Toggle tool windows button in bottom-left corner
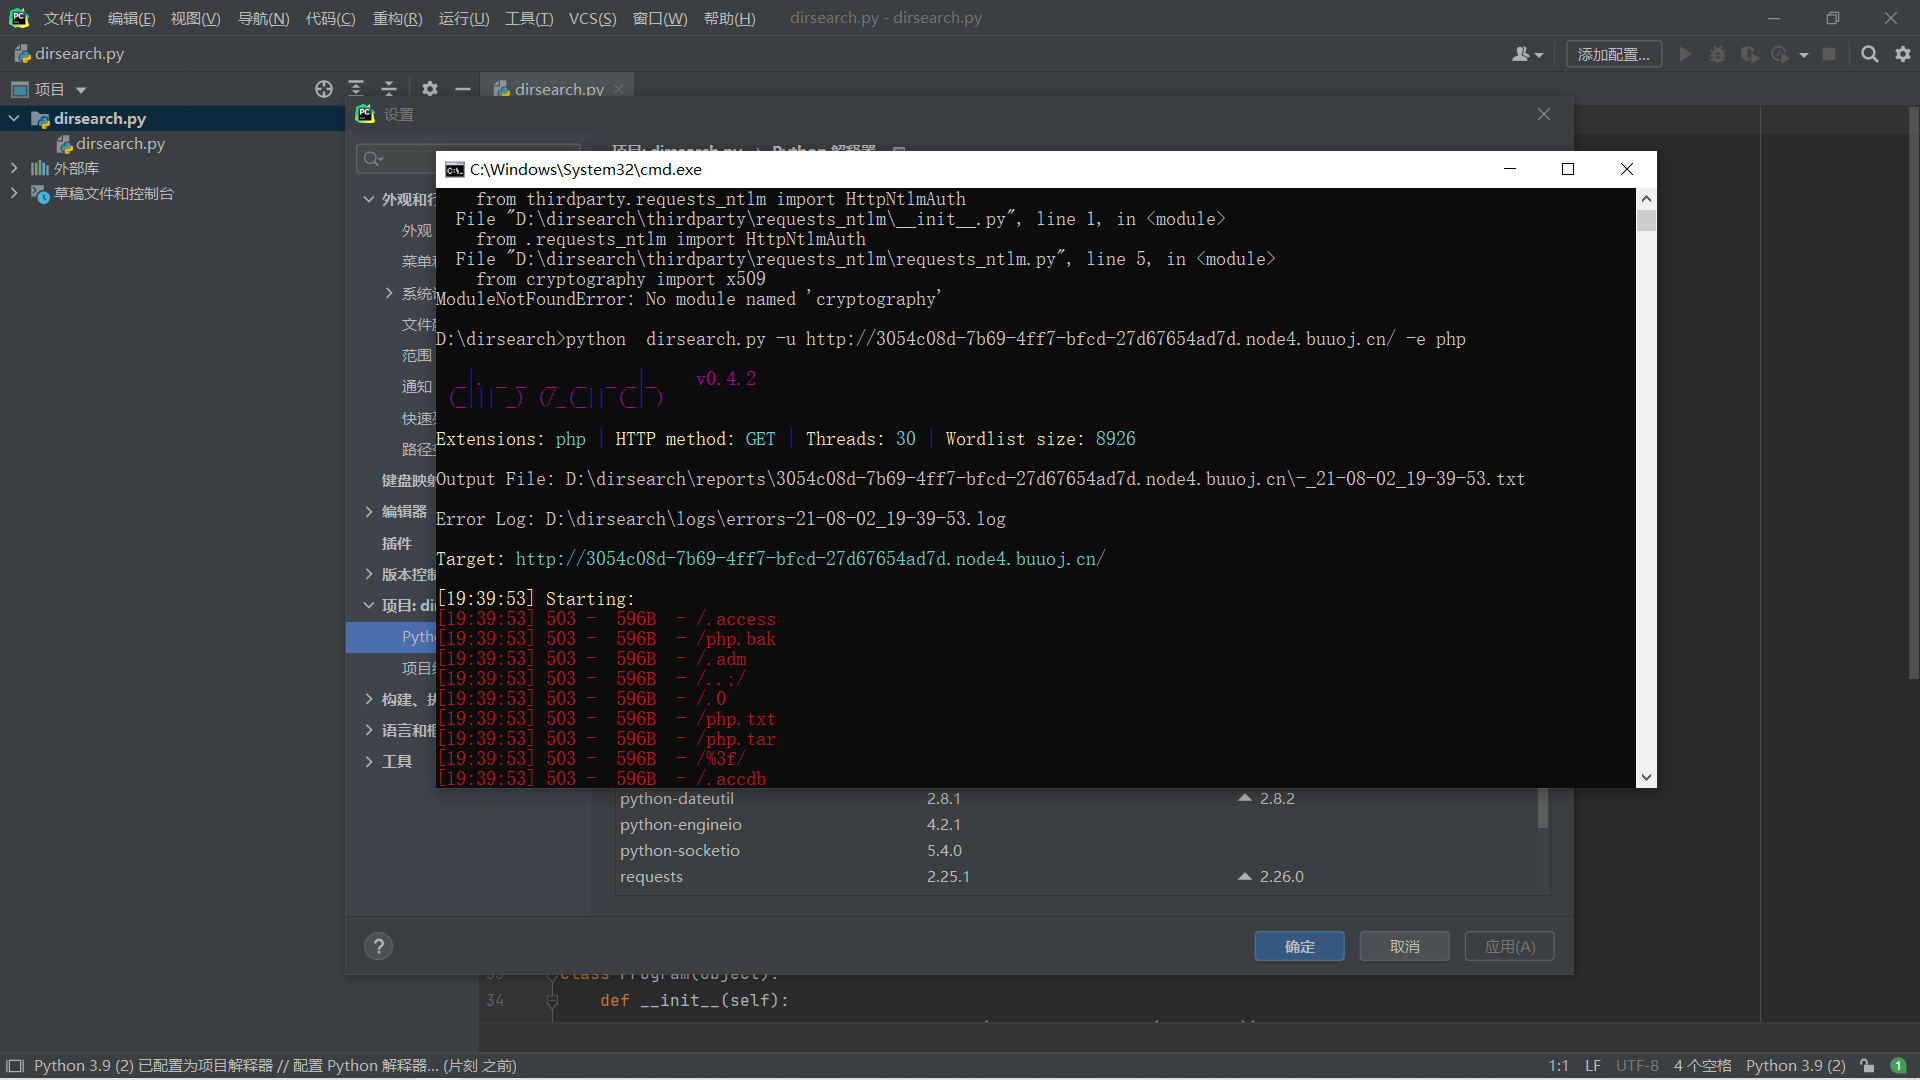The height and width of the screenshot is (1080, 1920). pos(14,1066)
